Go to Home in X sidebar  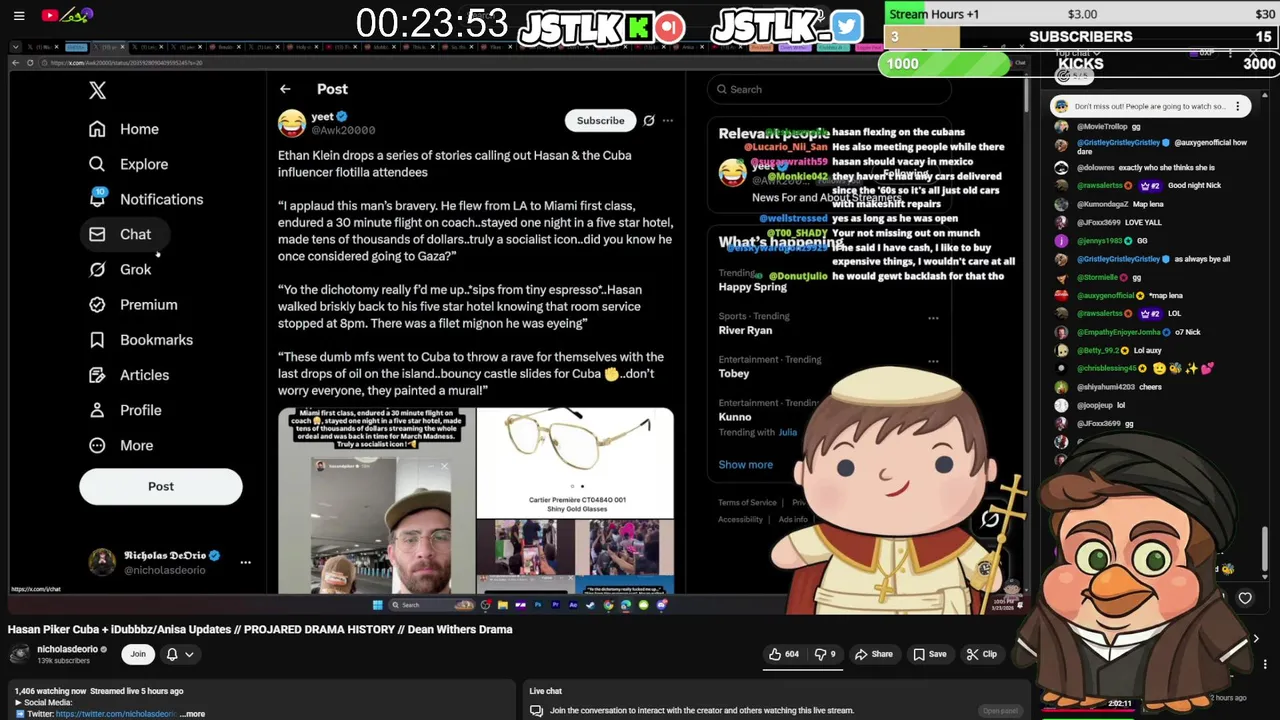(124, 129)
